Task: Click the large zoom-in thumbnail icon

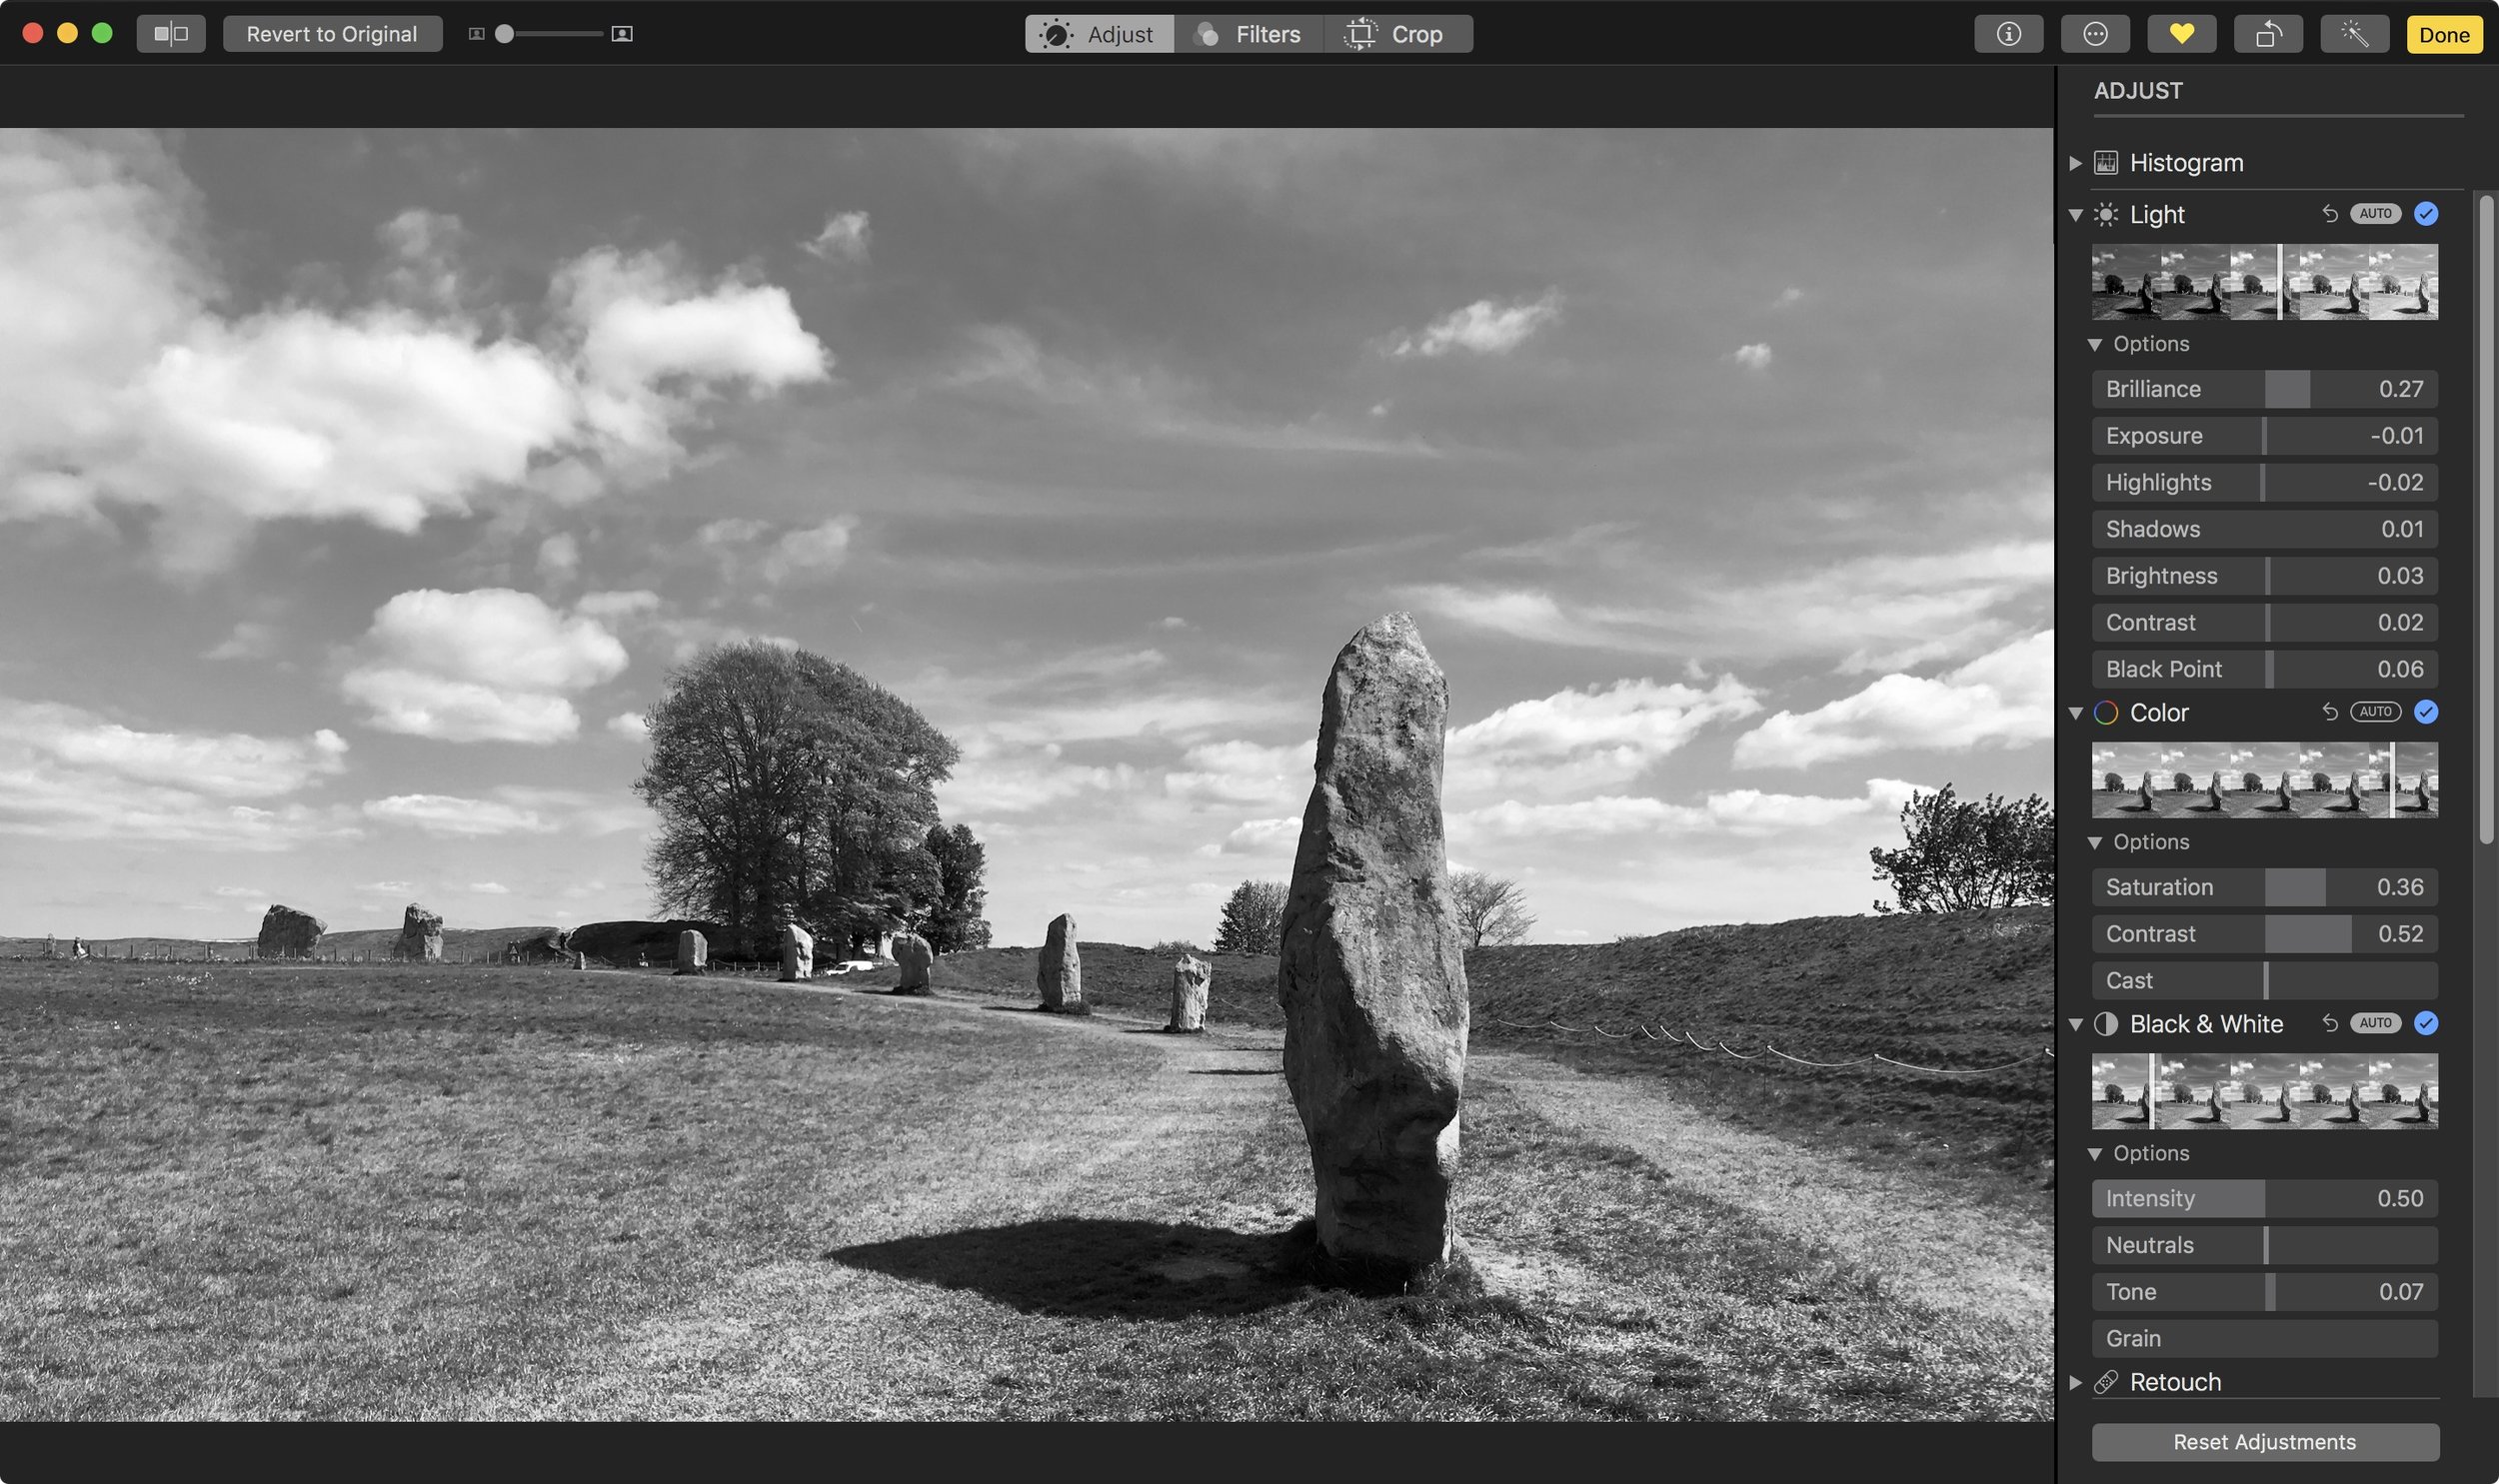Action: pyautogui.click(x=622, y=34)
